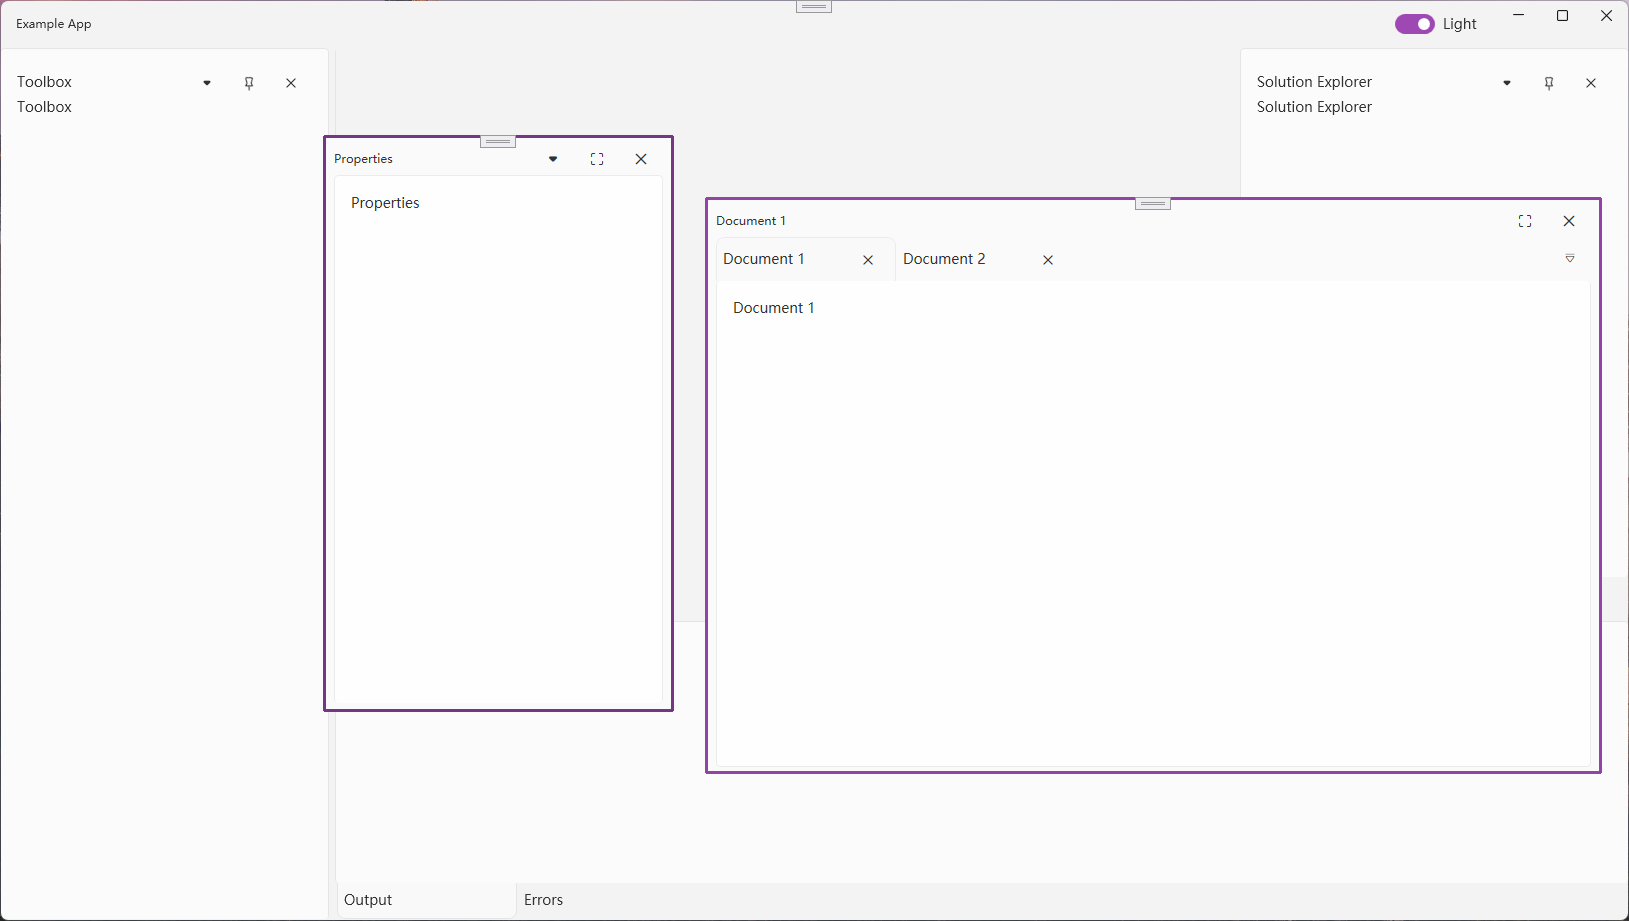Close the Document 1 floating window
Viewport: 1629px width, 921px height.
[x=1568, y=221]
